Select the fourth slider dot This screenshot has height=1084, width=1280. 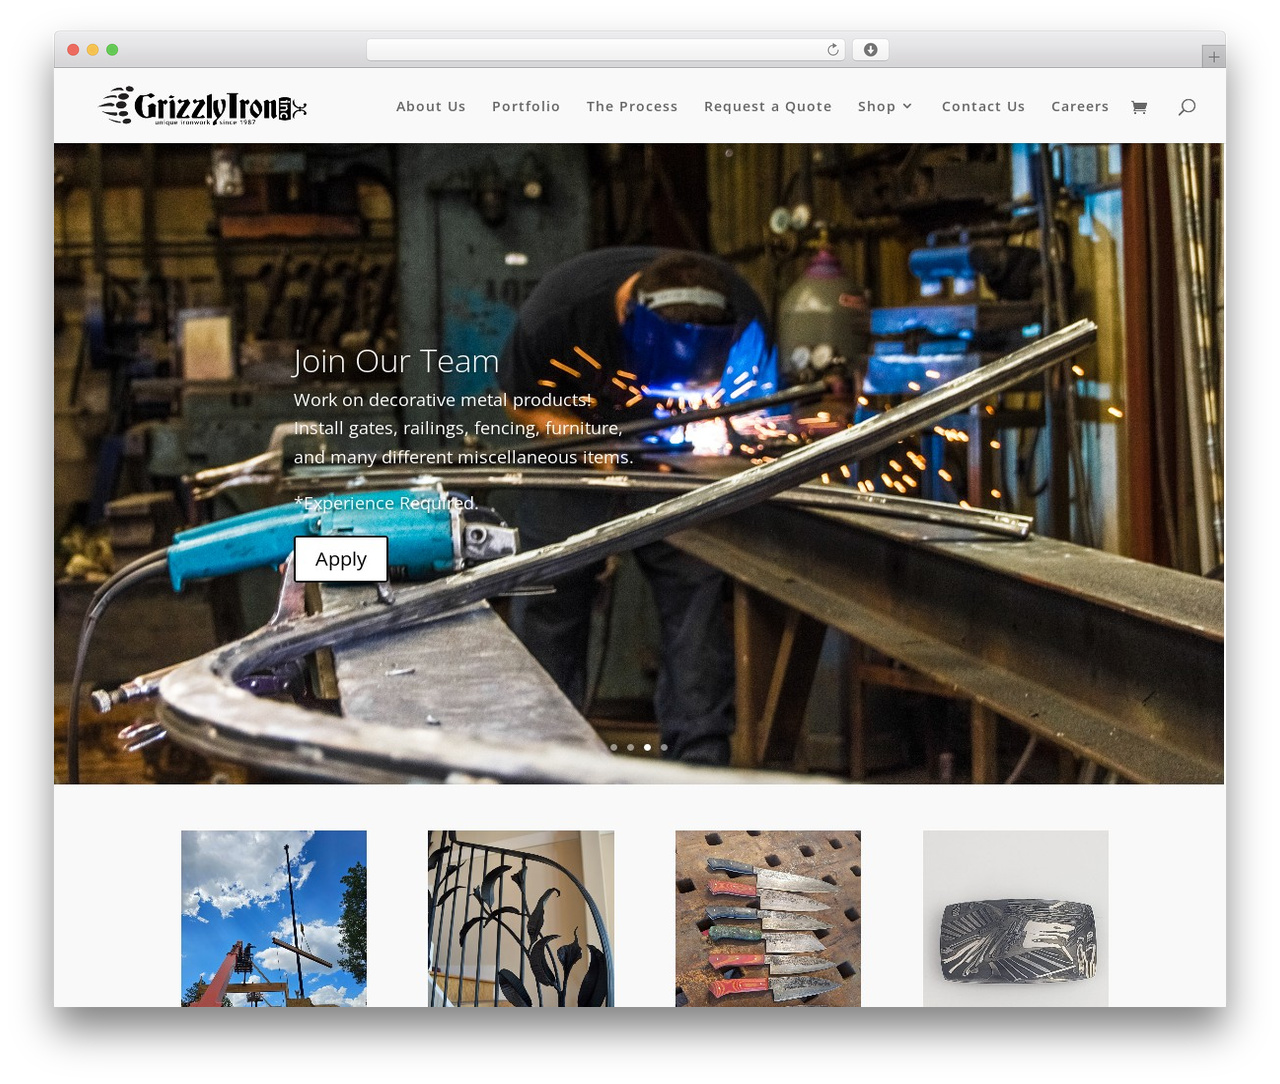pyautogui.click(x=664, y=747)
